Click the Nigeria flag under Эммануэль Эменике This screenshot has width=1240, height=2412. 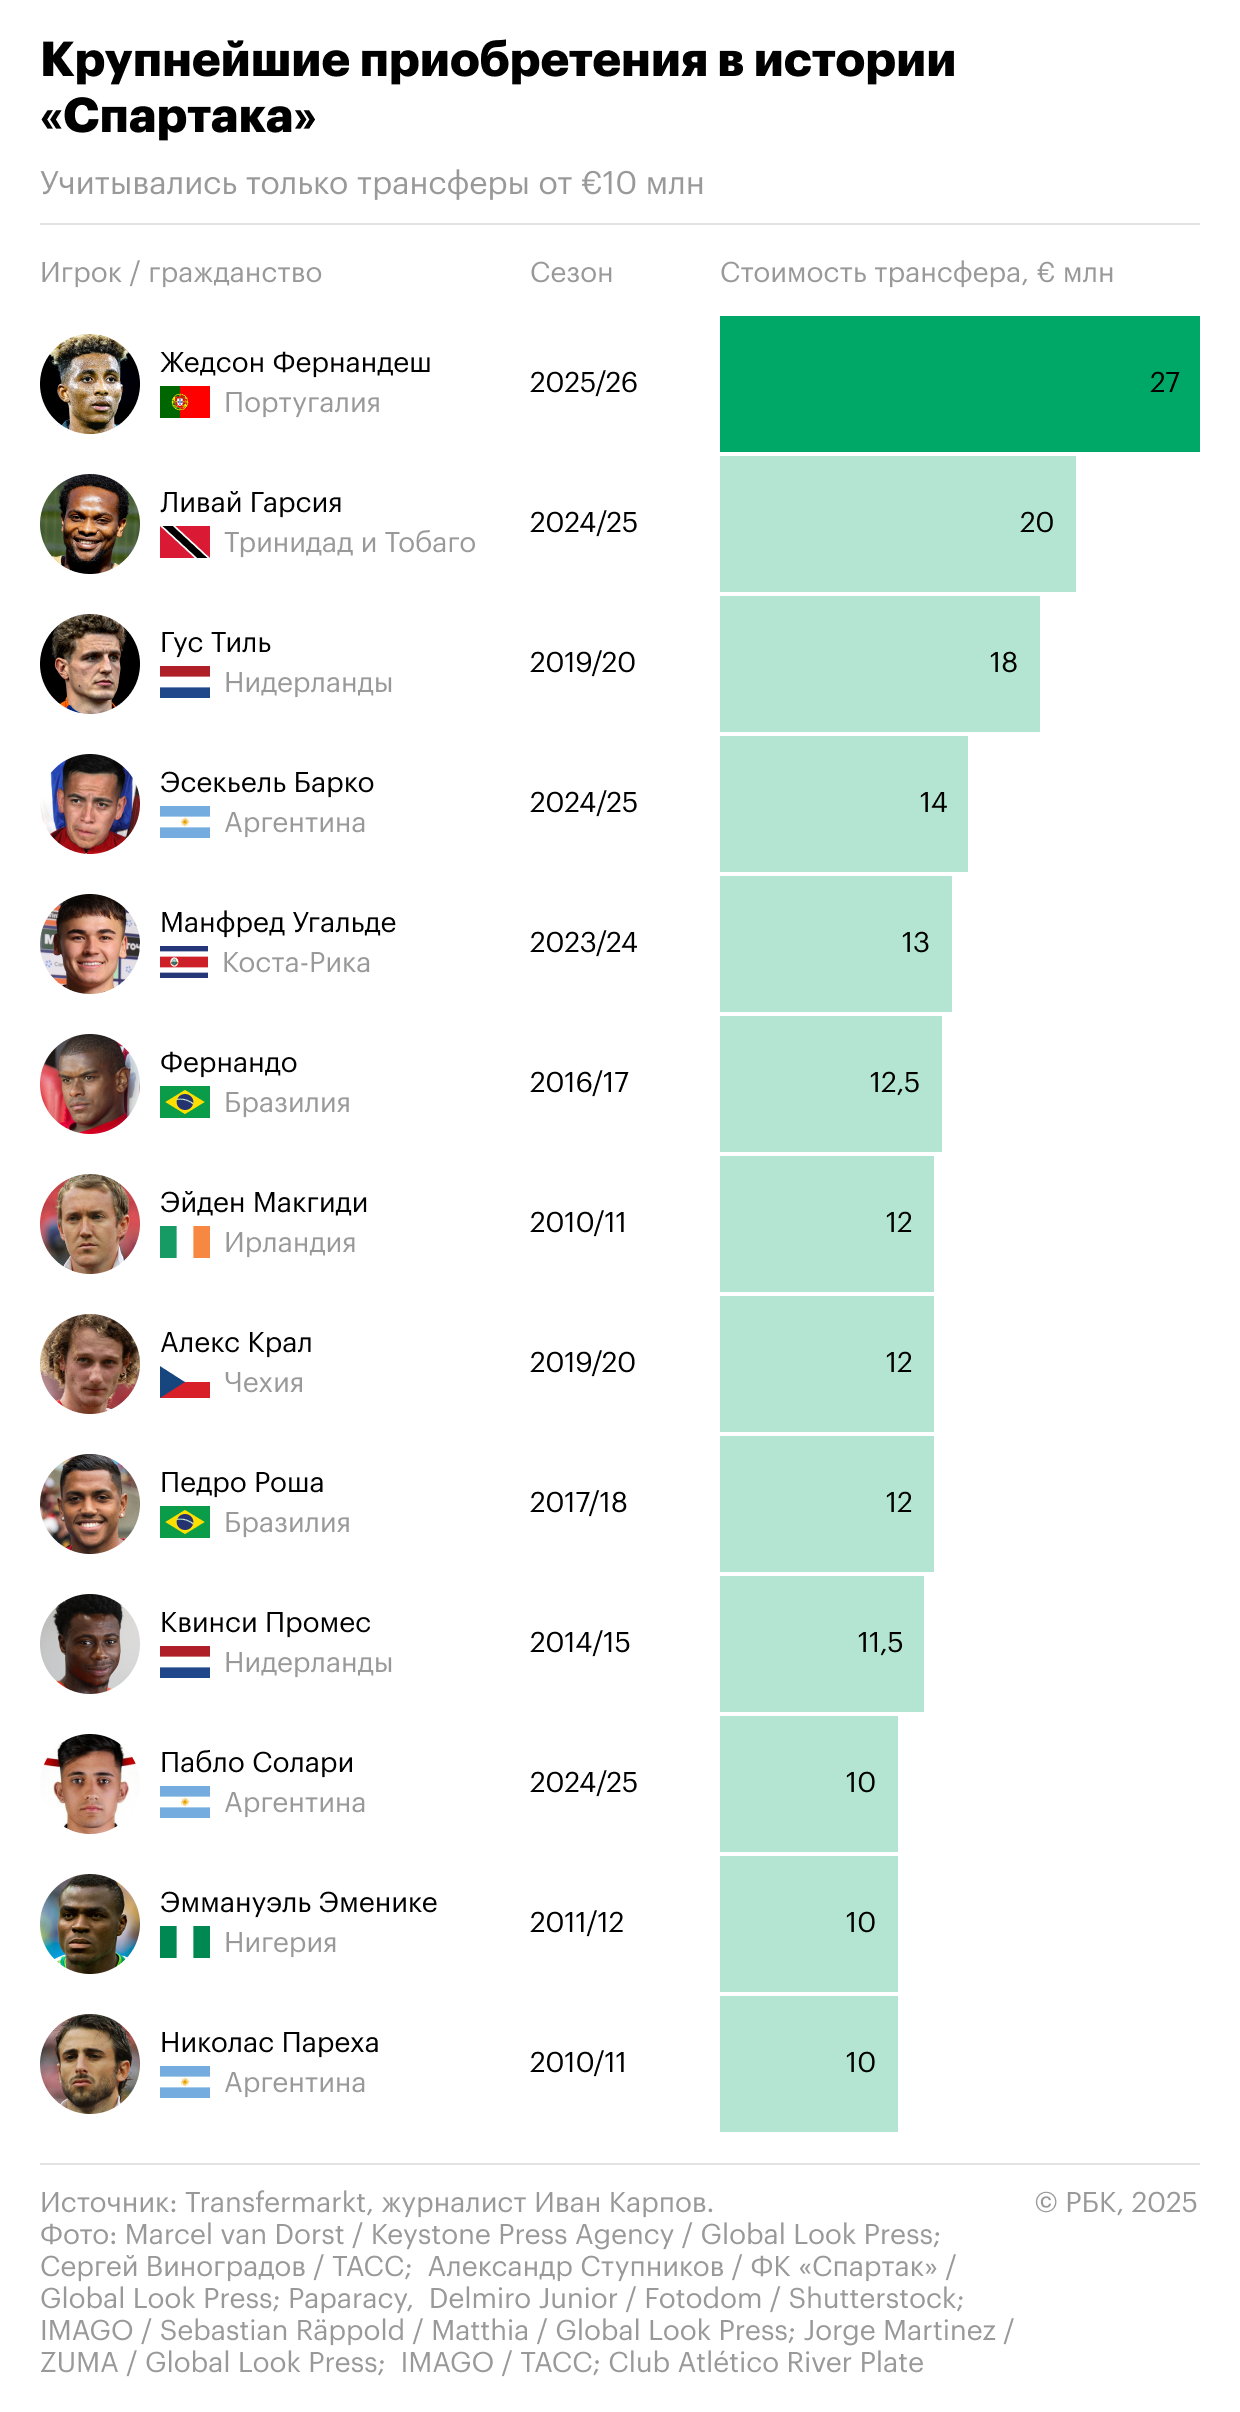pos(185,1943)
